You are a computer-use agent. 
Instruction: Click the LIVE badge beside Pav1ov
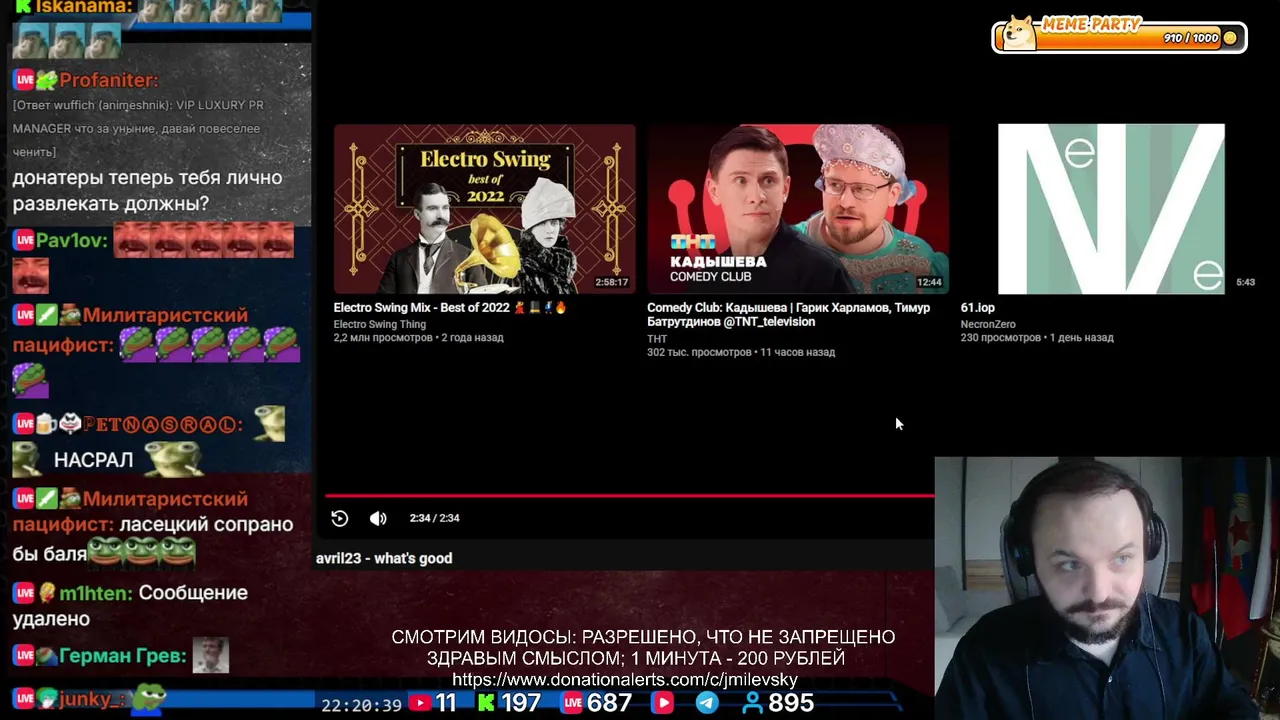coord(24,240)
